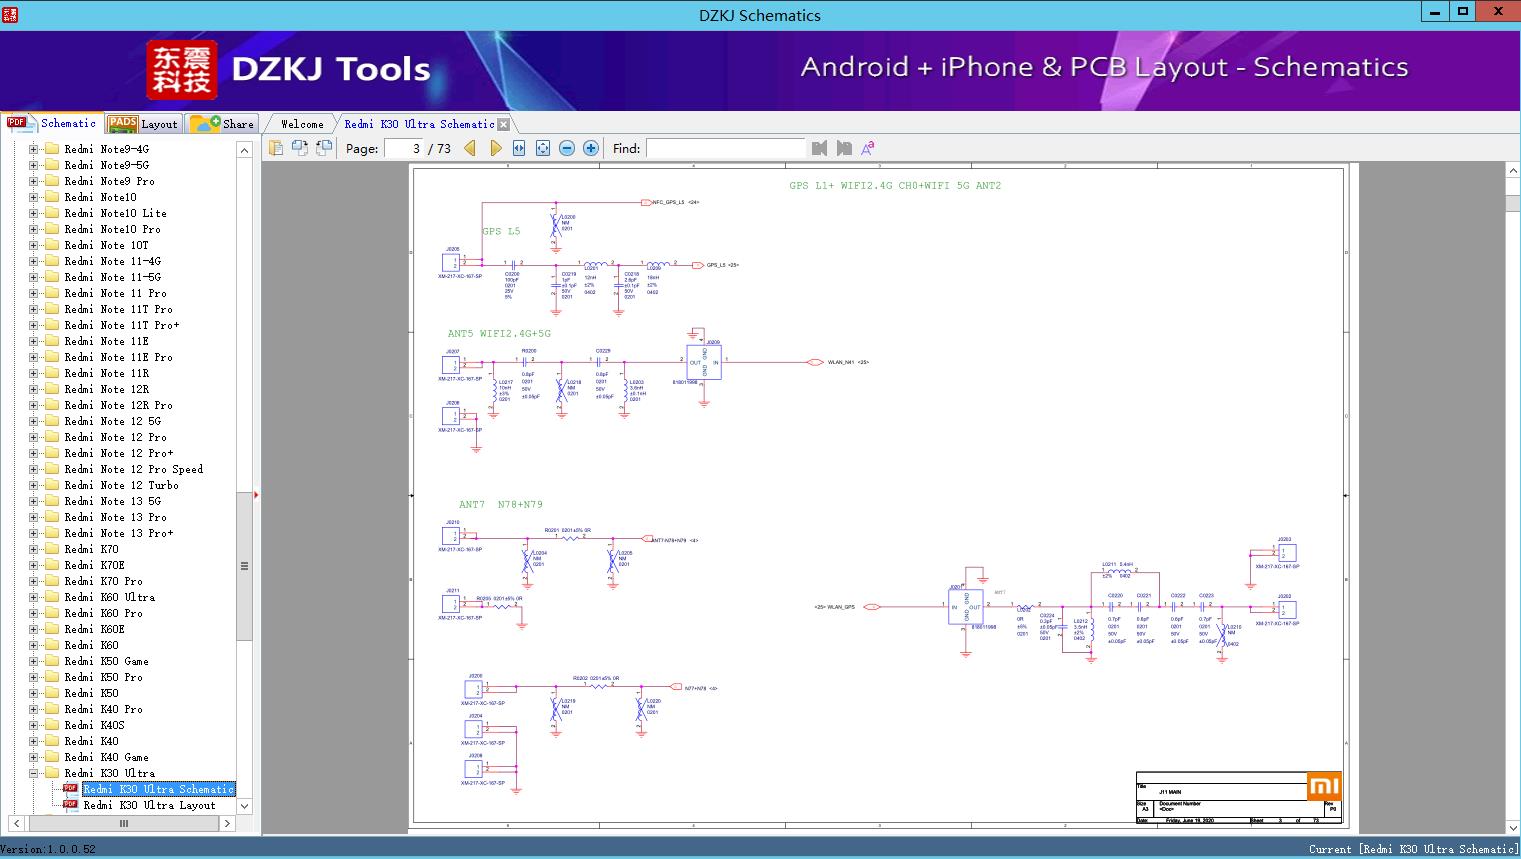1521x859 pixels.
Task: Click the PDF icon of Redmi K30 Ultra Schematic
Action: [x=71, y=789]
